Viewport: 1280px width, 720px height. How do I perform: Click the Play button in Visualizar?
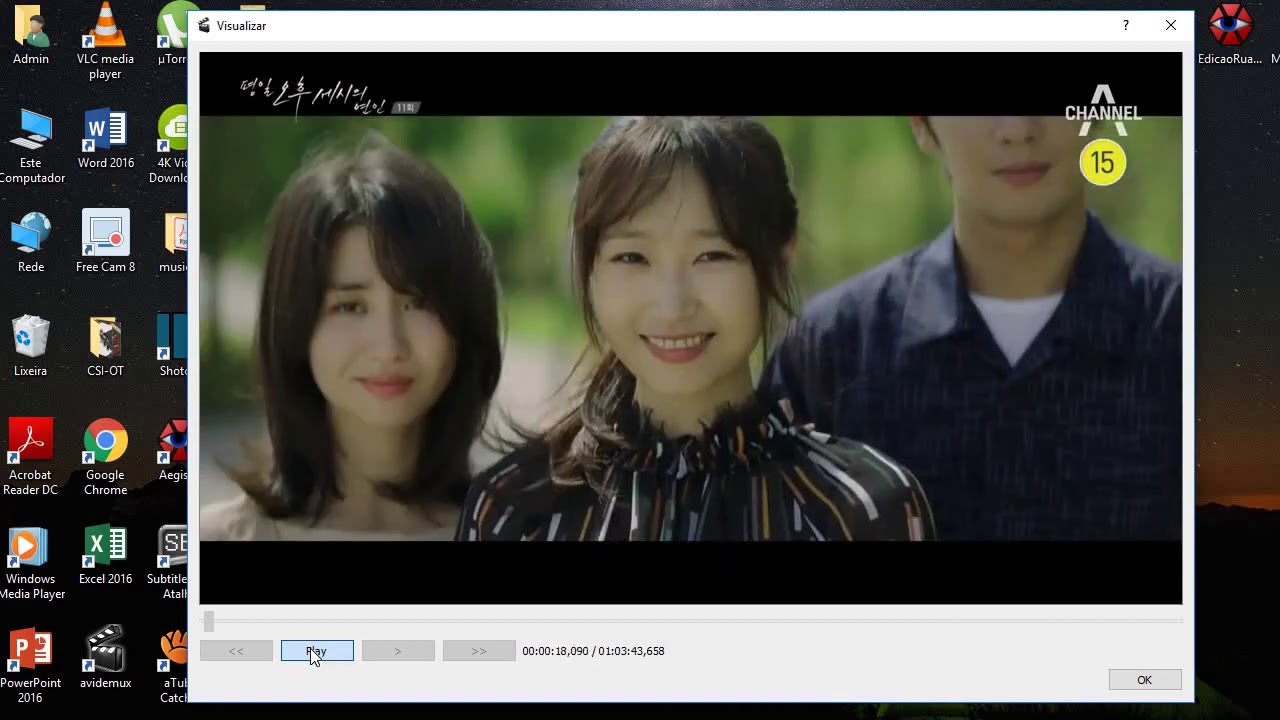[317, 651]
